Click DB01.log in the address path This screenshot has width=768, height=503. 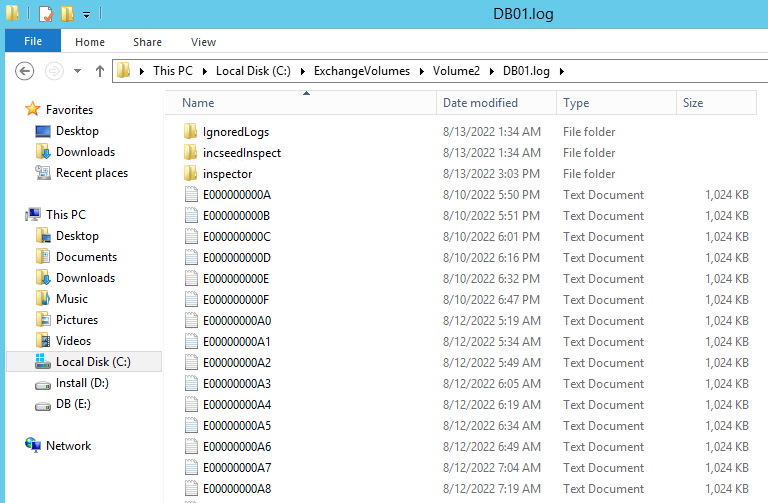coord(526,71)
